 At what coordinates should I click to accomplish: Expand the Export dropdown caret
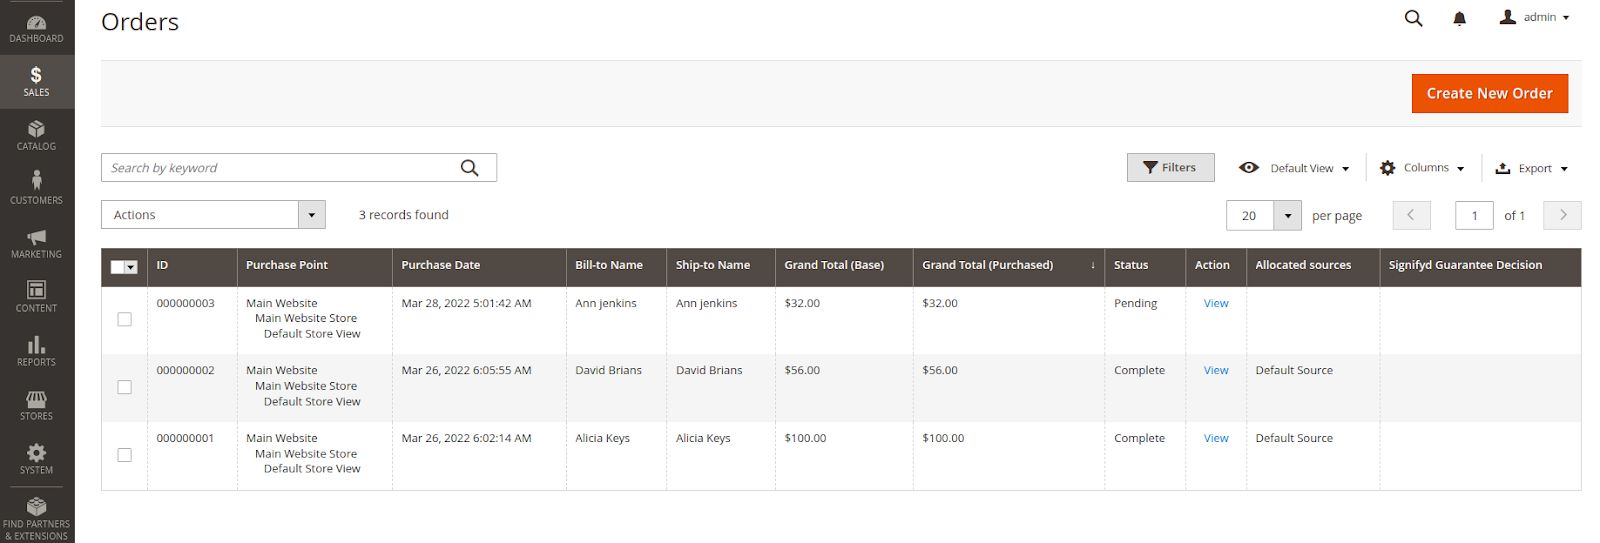[x=1564, y=169]
